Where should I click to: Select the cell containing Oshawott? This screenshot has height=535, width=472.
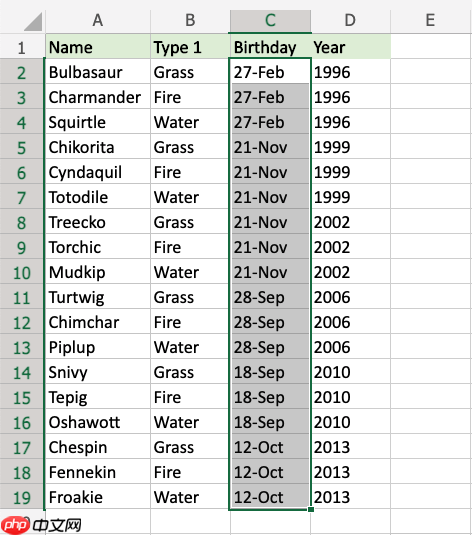98,422
